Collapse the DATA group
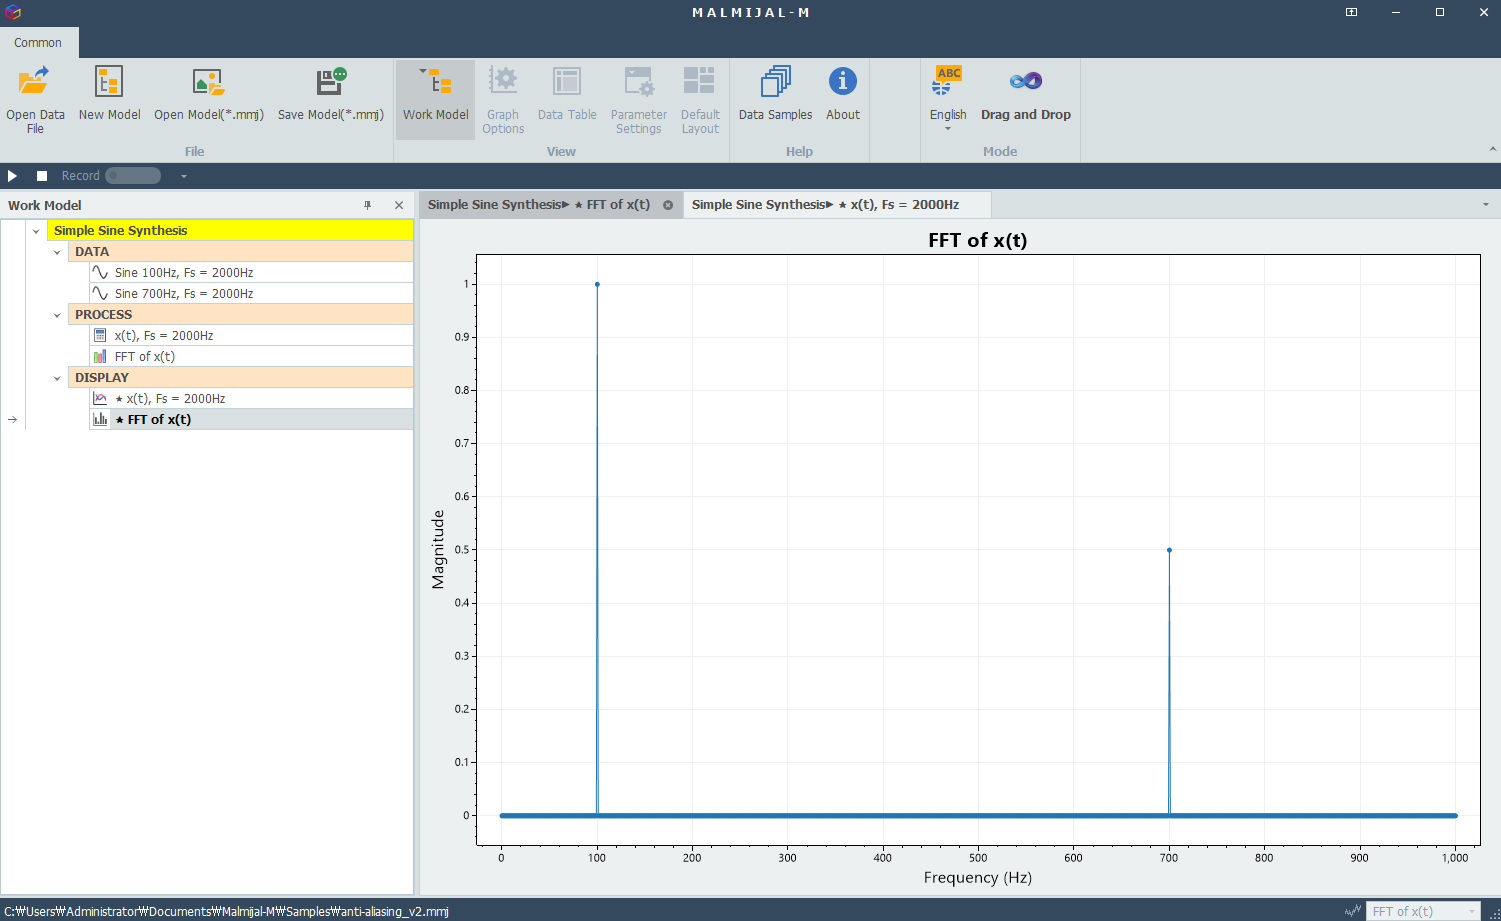This screenshot has width=1501, height=921. (57, 252)
